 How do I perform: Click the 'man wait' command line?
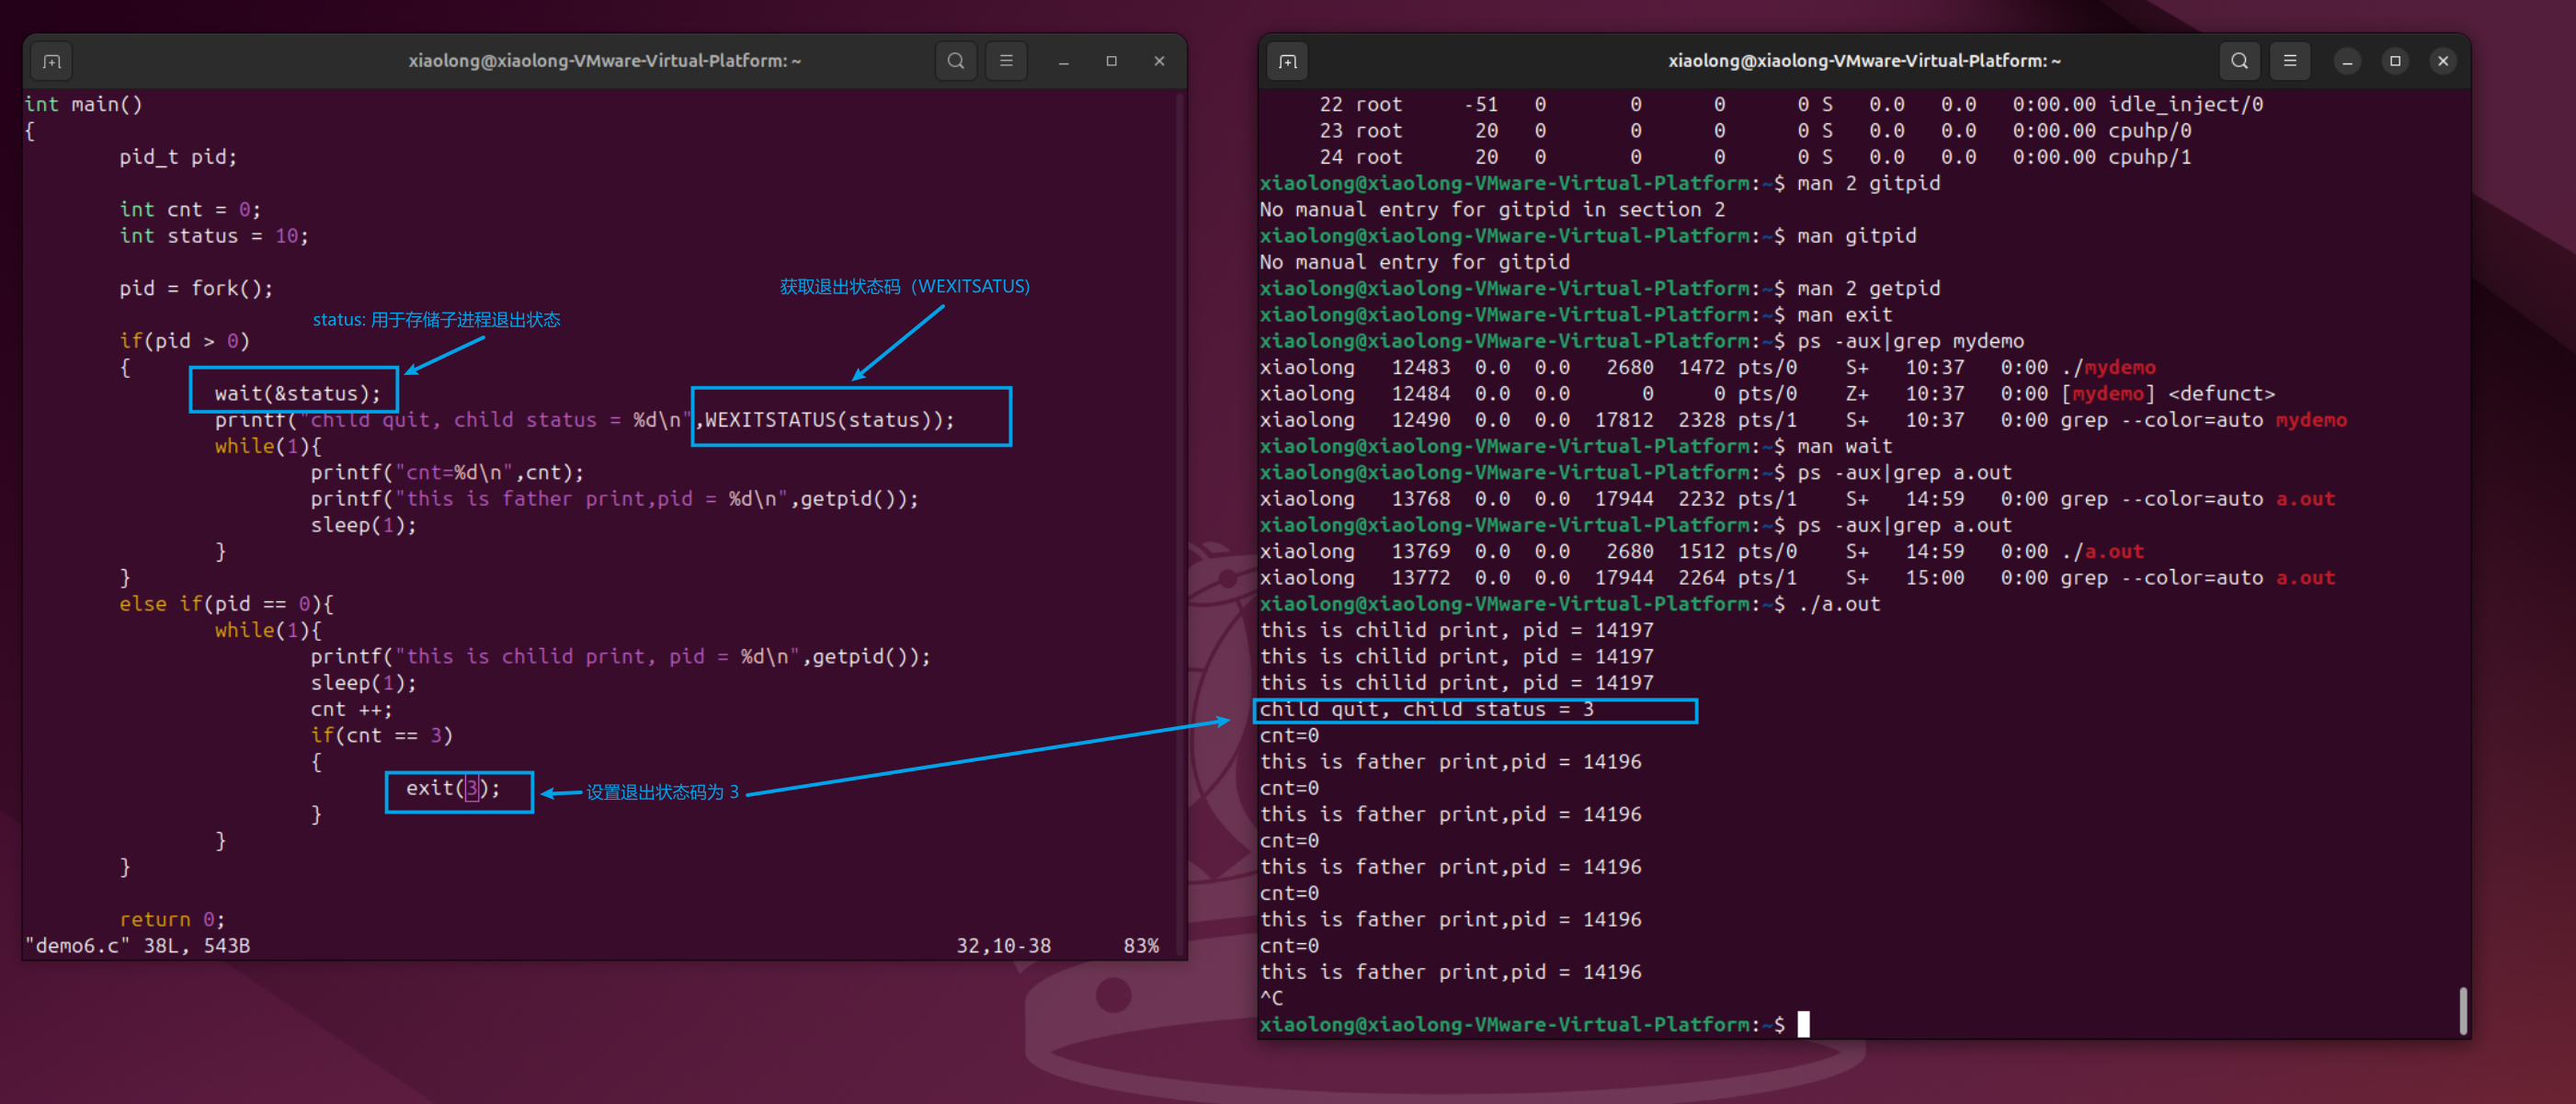[x=1576, y=446]
